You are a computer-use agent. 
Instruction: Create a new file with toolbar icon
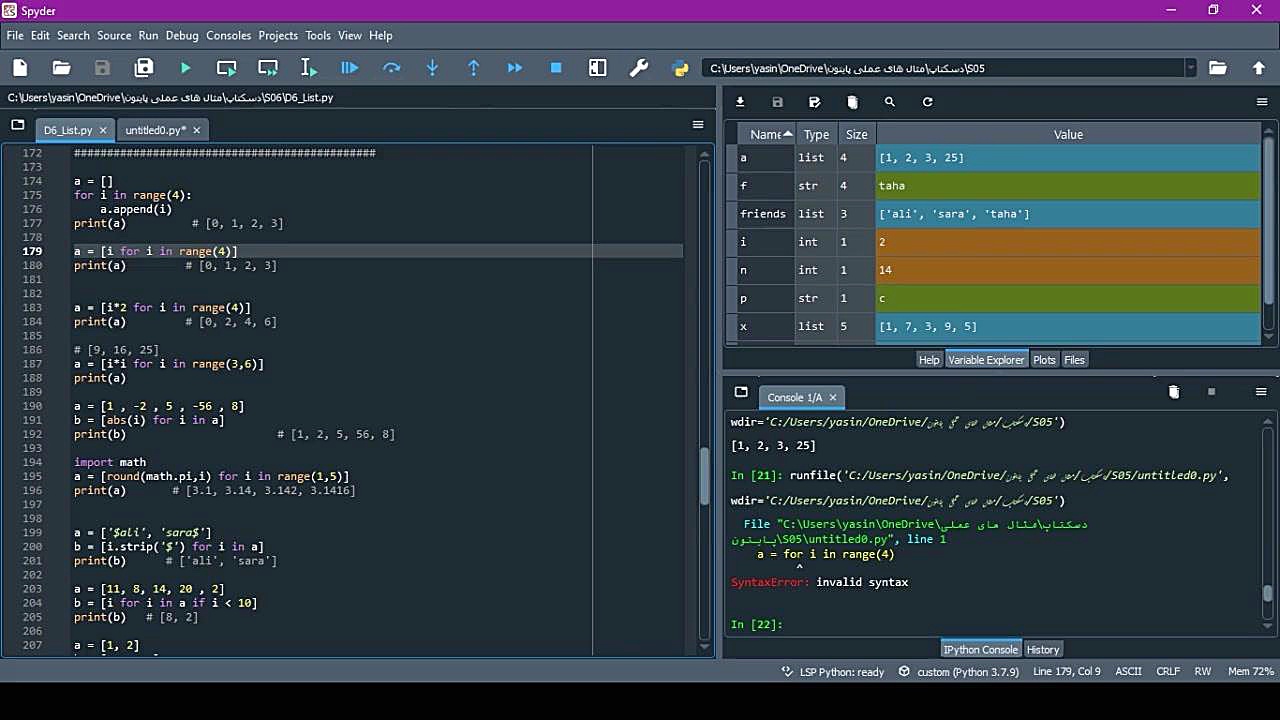coord(20,68)
